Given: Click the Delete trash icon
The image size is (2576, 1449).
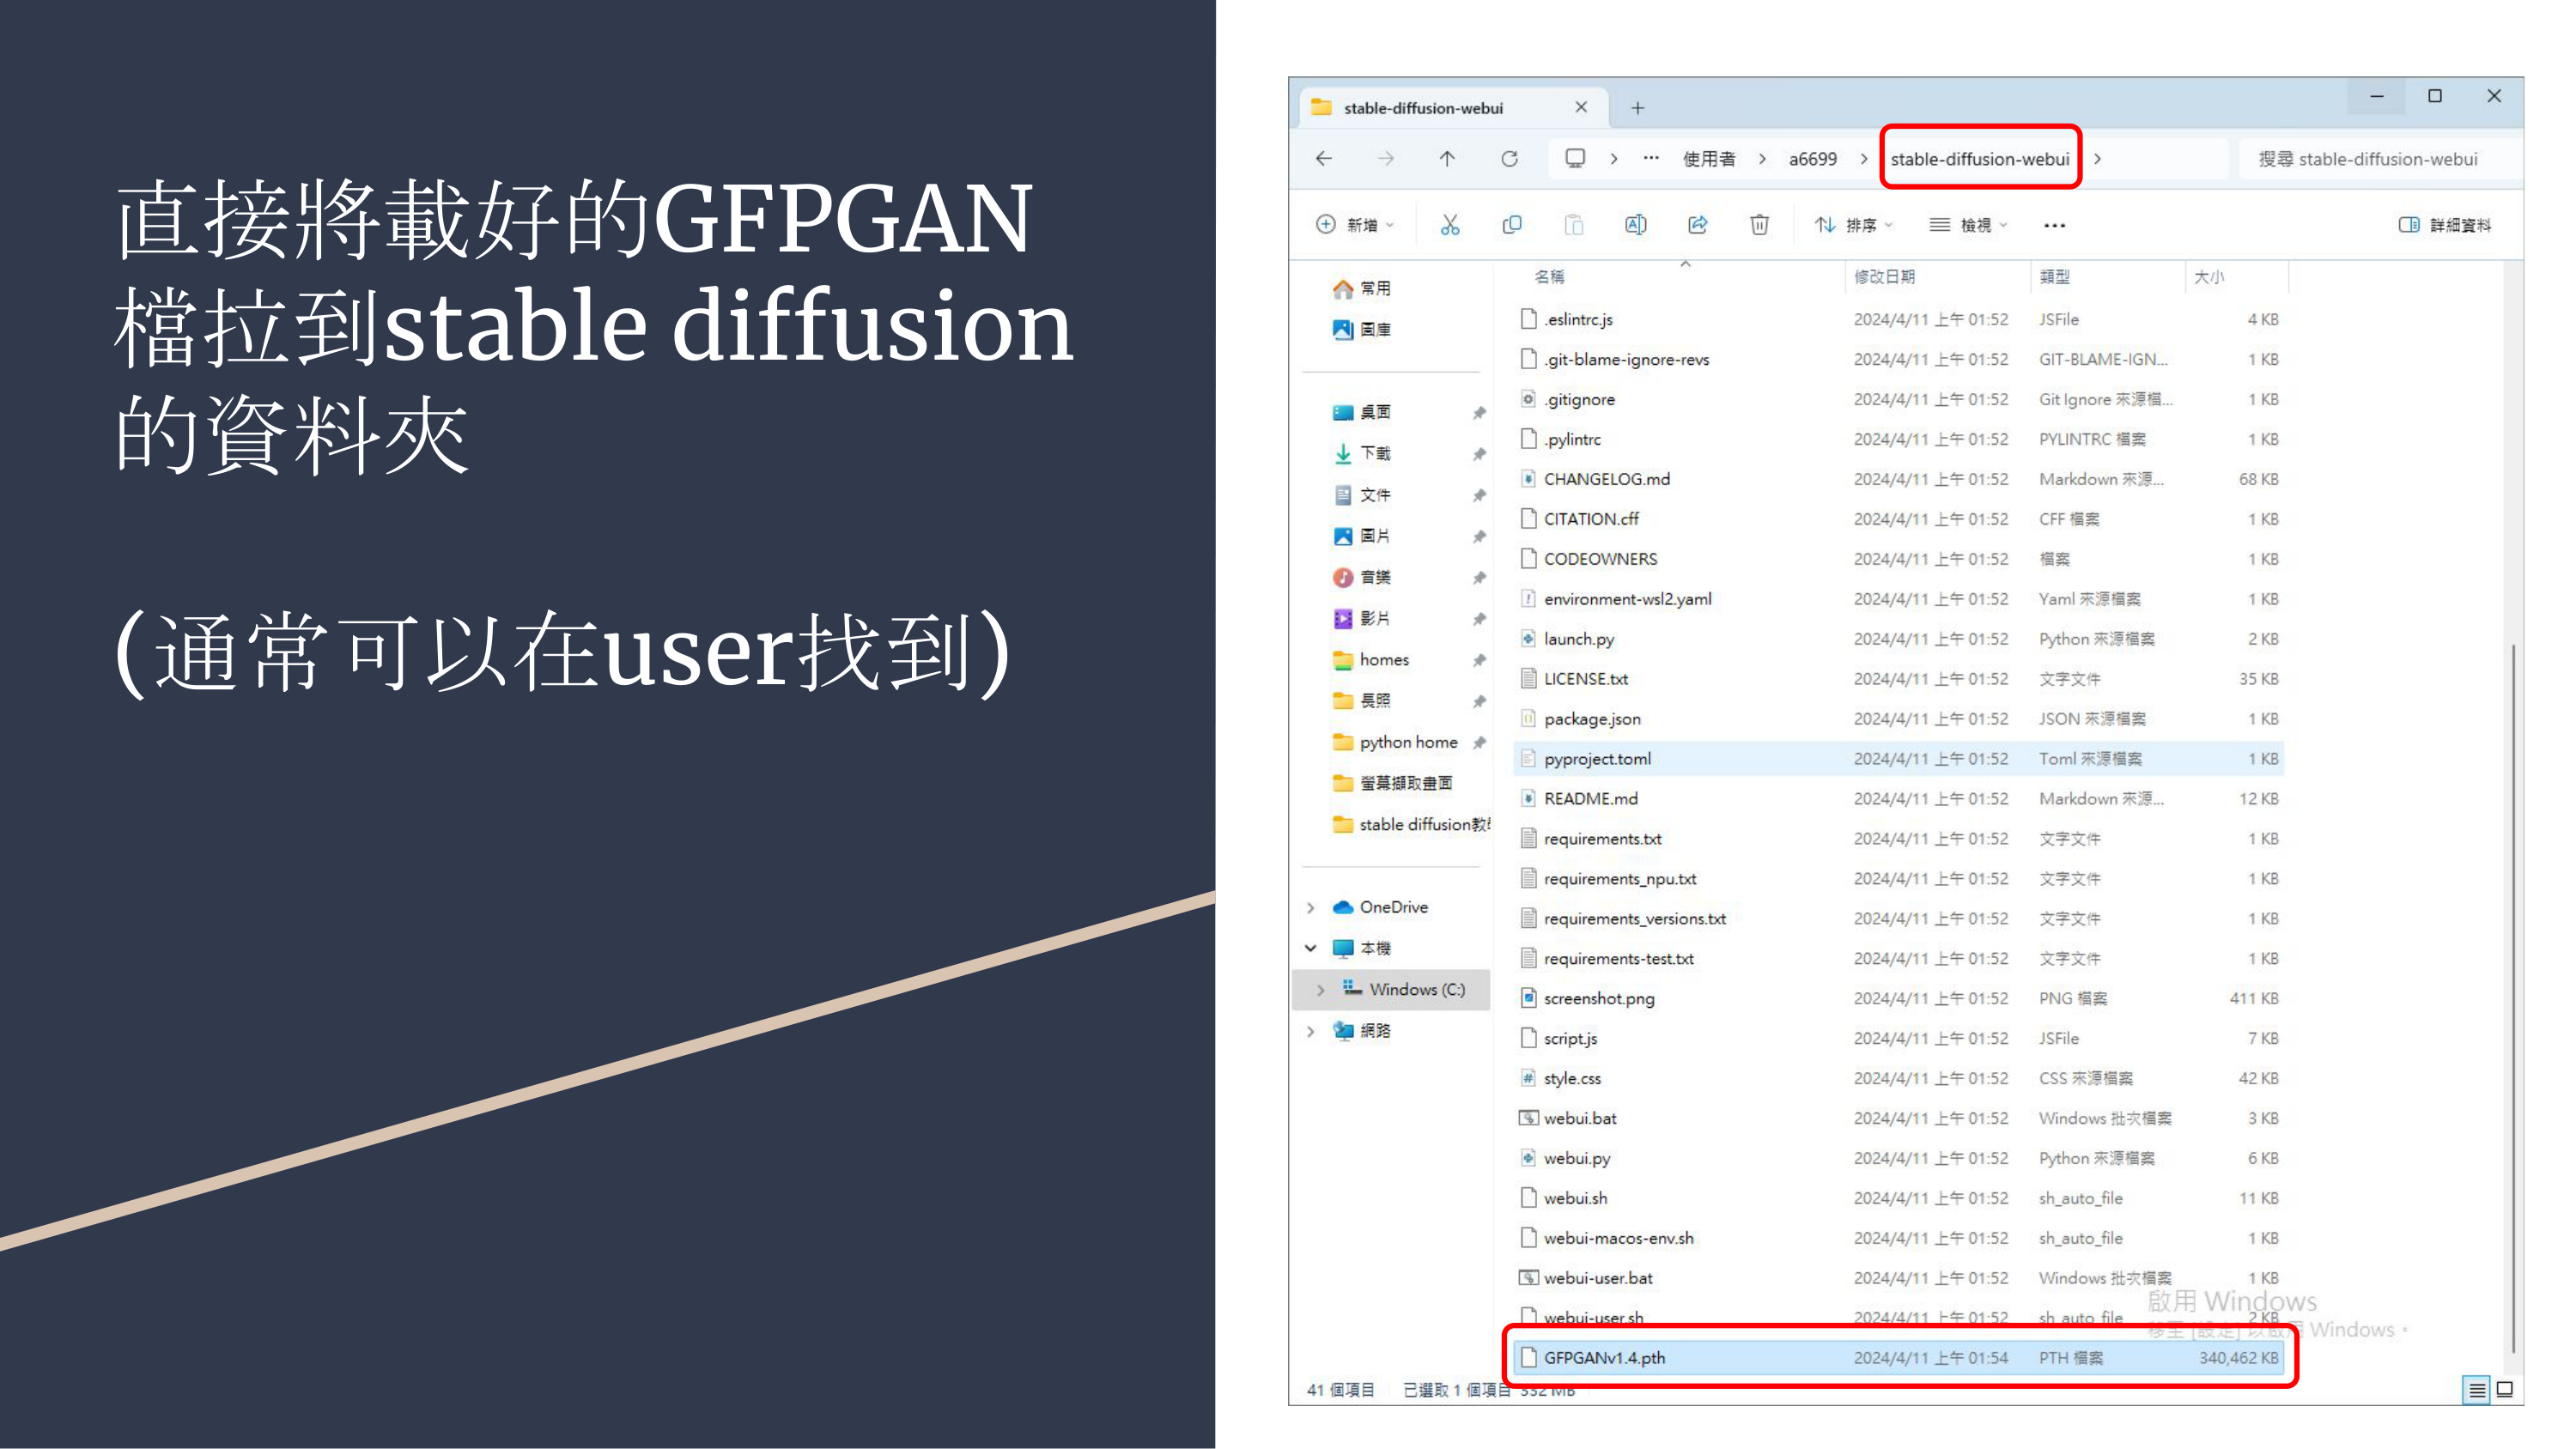Looking at the screenshot, I should coord(1760,225).
